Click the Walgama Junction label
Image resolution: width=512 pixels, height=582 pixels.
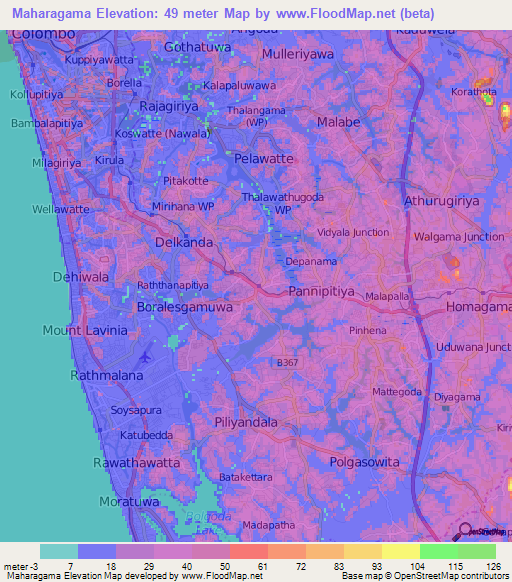pyautogui.click(x=459, y=237)
